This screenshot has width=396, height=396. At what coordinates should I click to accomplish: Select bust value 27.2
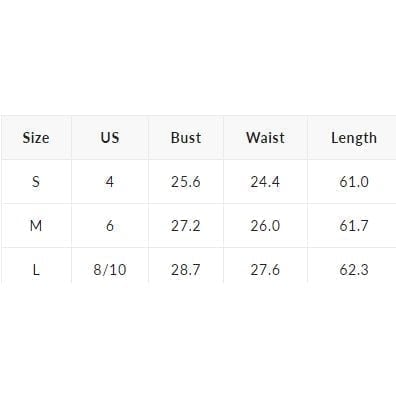click(x=186, y=226)
